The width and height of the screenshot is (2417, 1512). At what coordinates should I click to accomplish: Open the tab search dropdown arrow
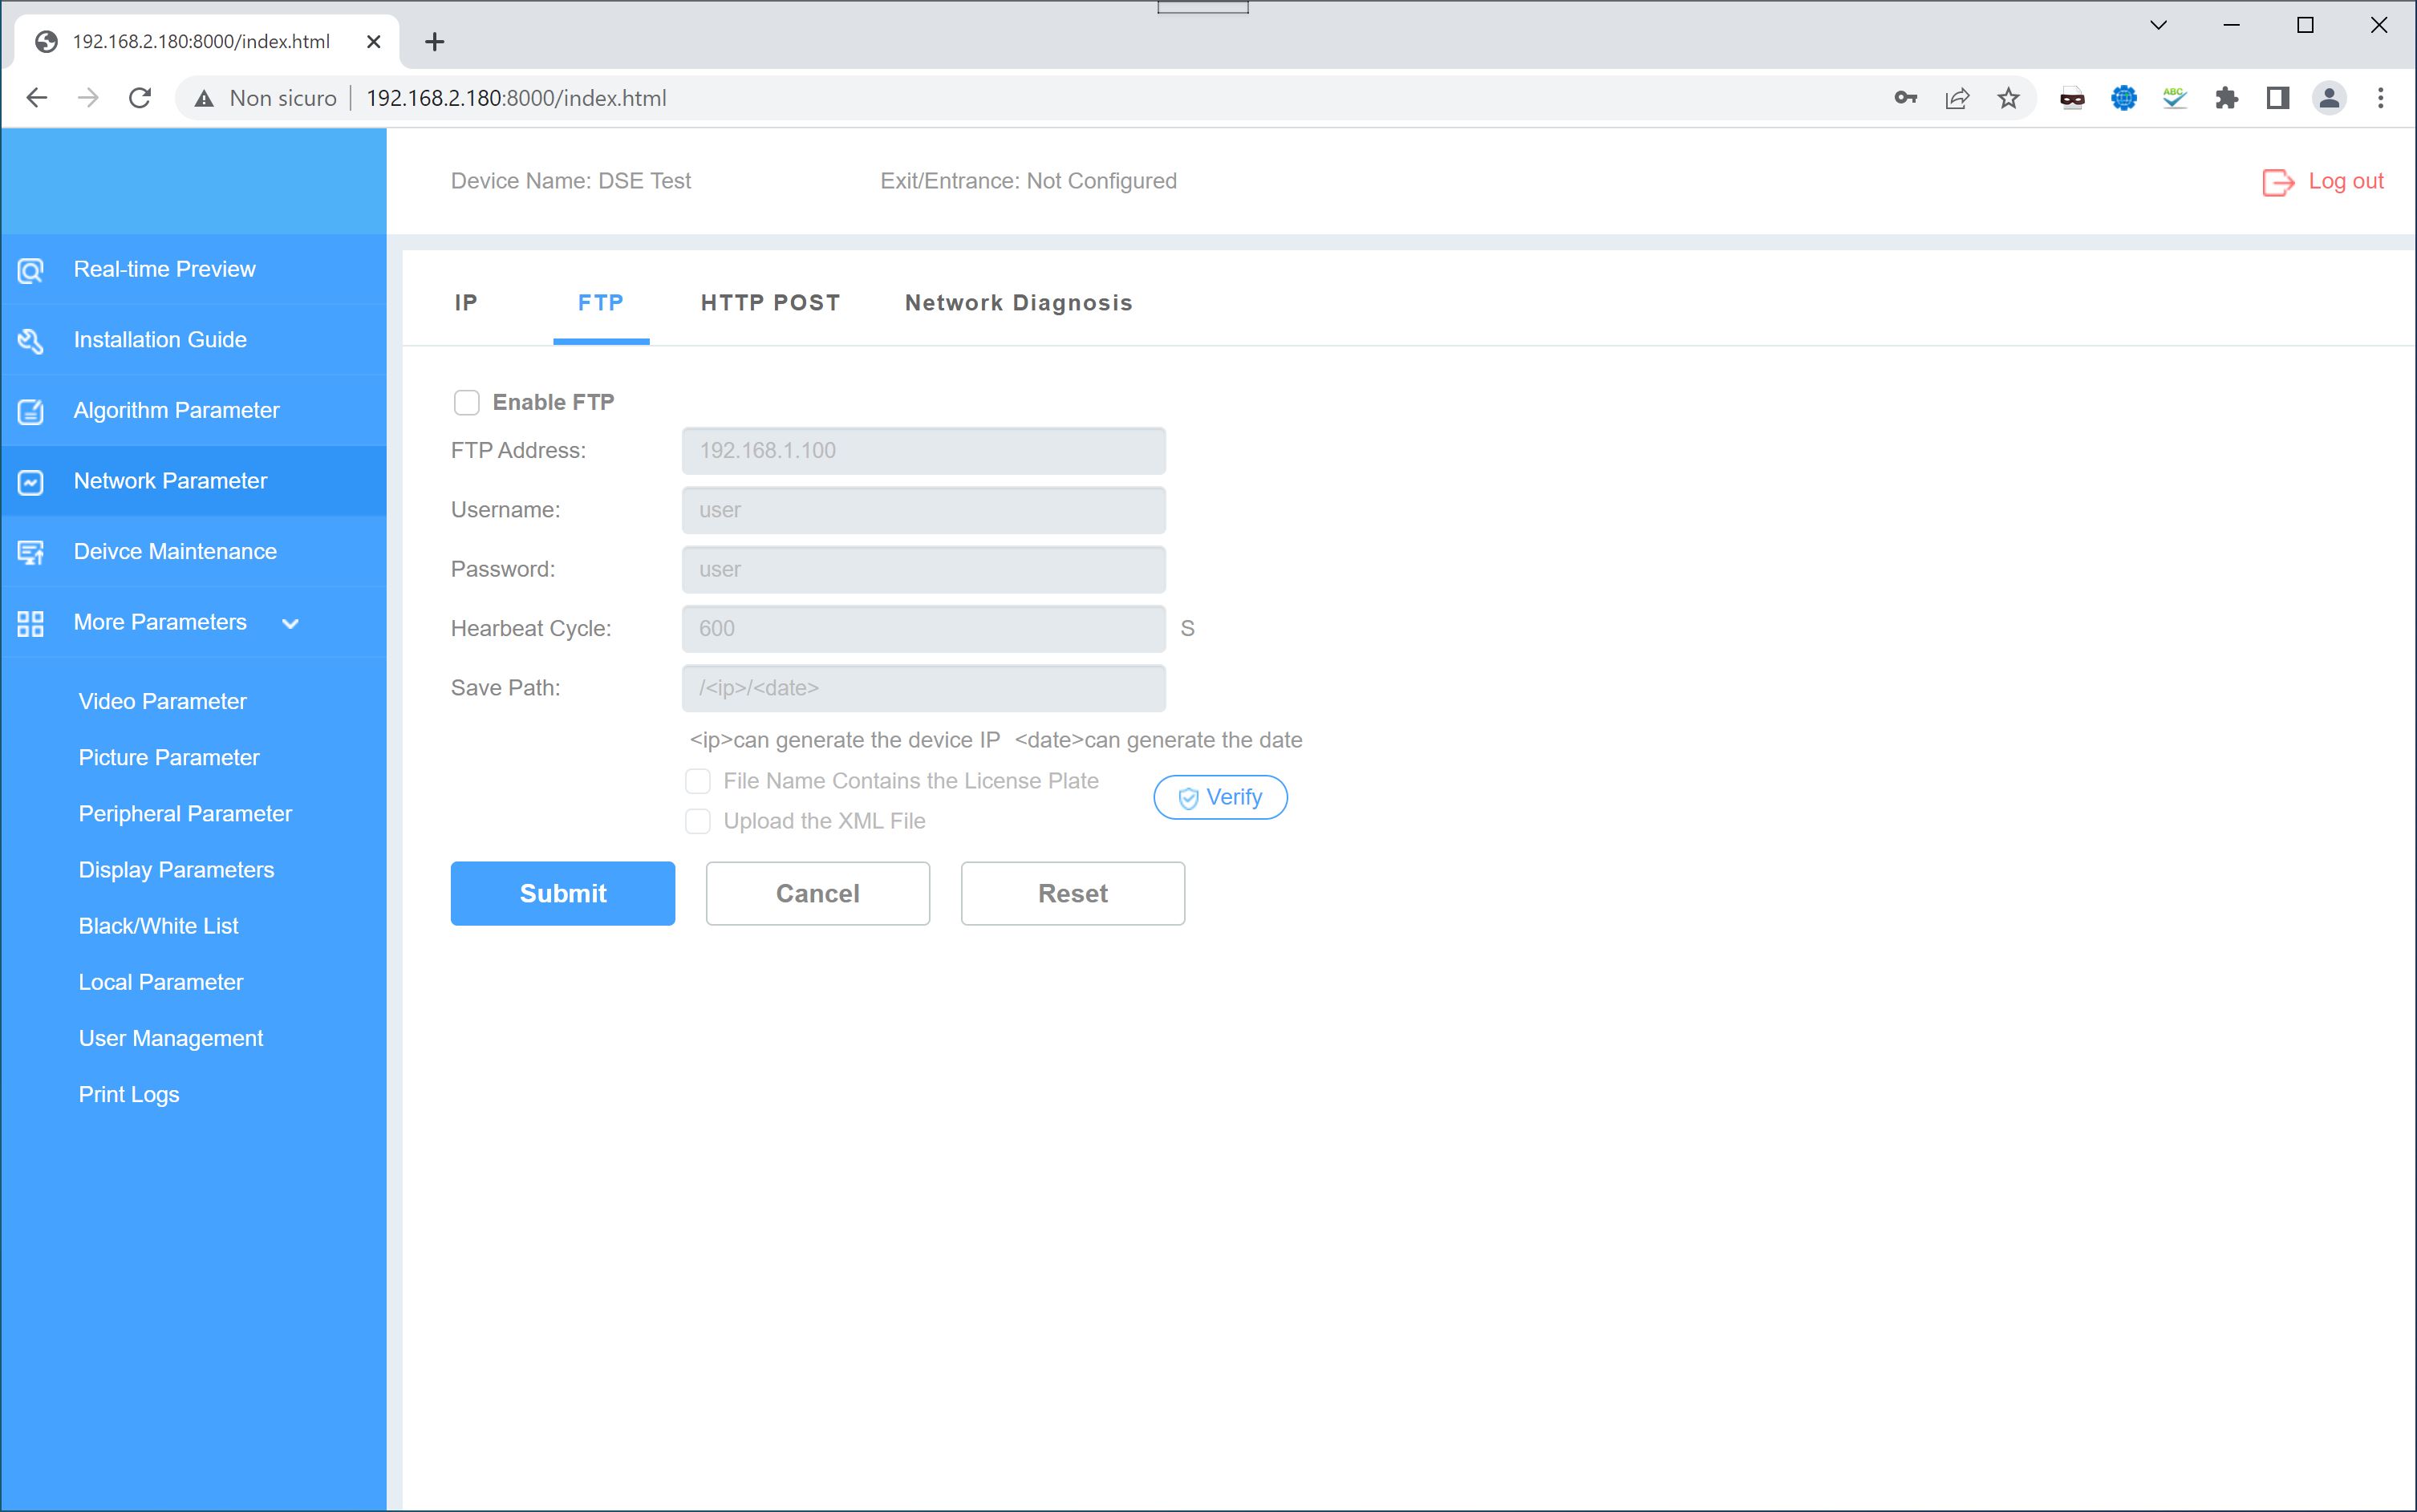click(x=2158, y=26)
